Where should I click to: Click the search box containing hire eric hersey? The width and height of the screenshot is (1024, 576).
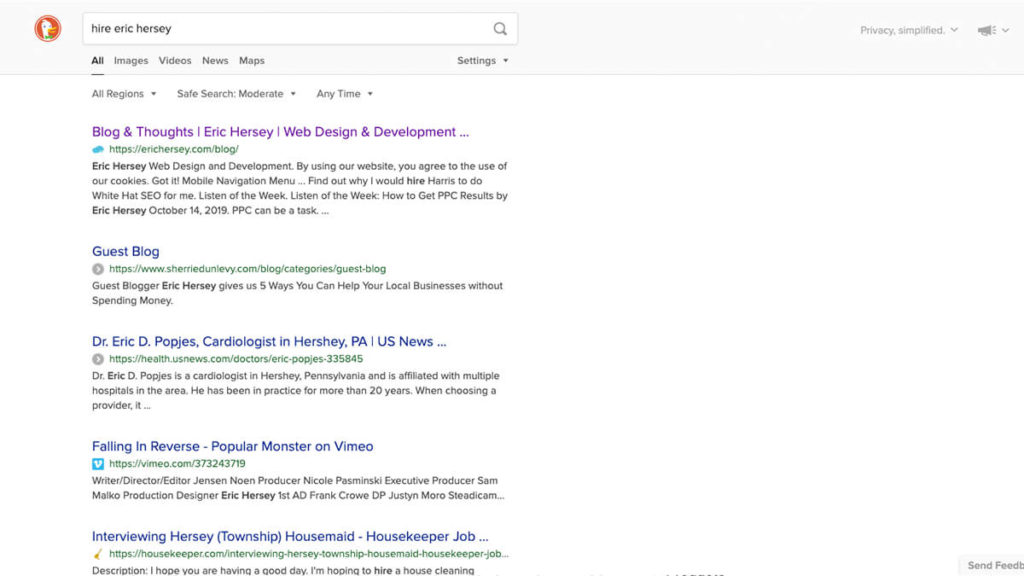click(x=285, y=29)
